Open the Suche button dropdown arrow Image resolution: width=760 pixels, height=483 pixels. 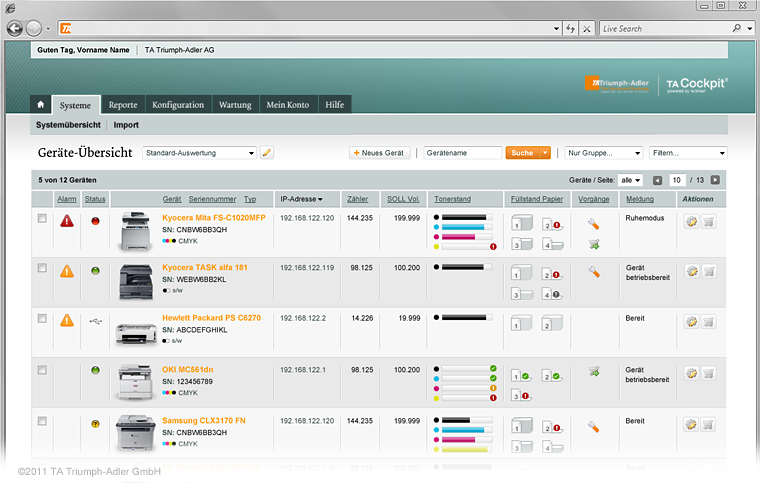[x=545, y=153]
